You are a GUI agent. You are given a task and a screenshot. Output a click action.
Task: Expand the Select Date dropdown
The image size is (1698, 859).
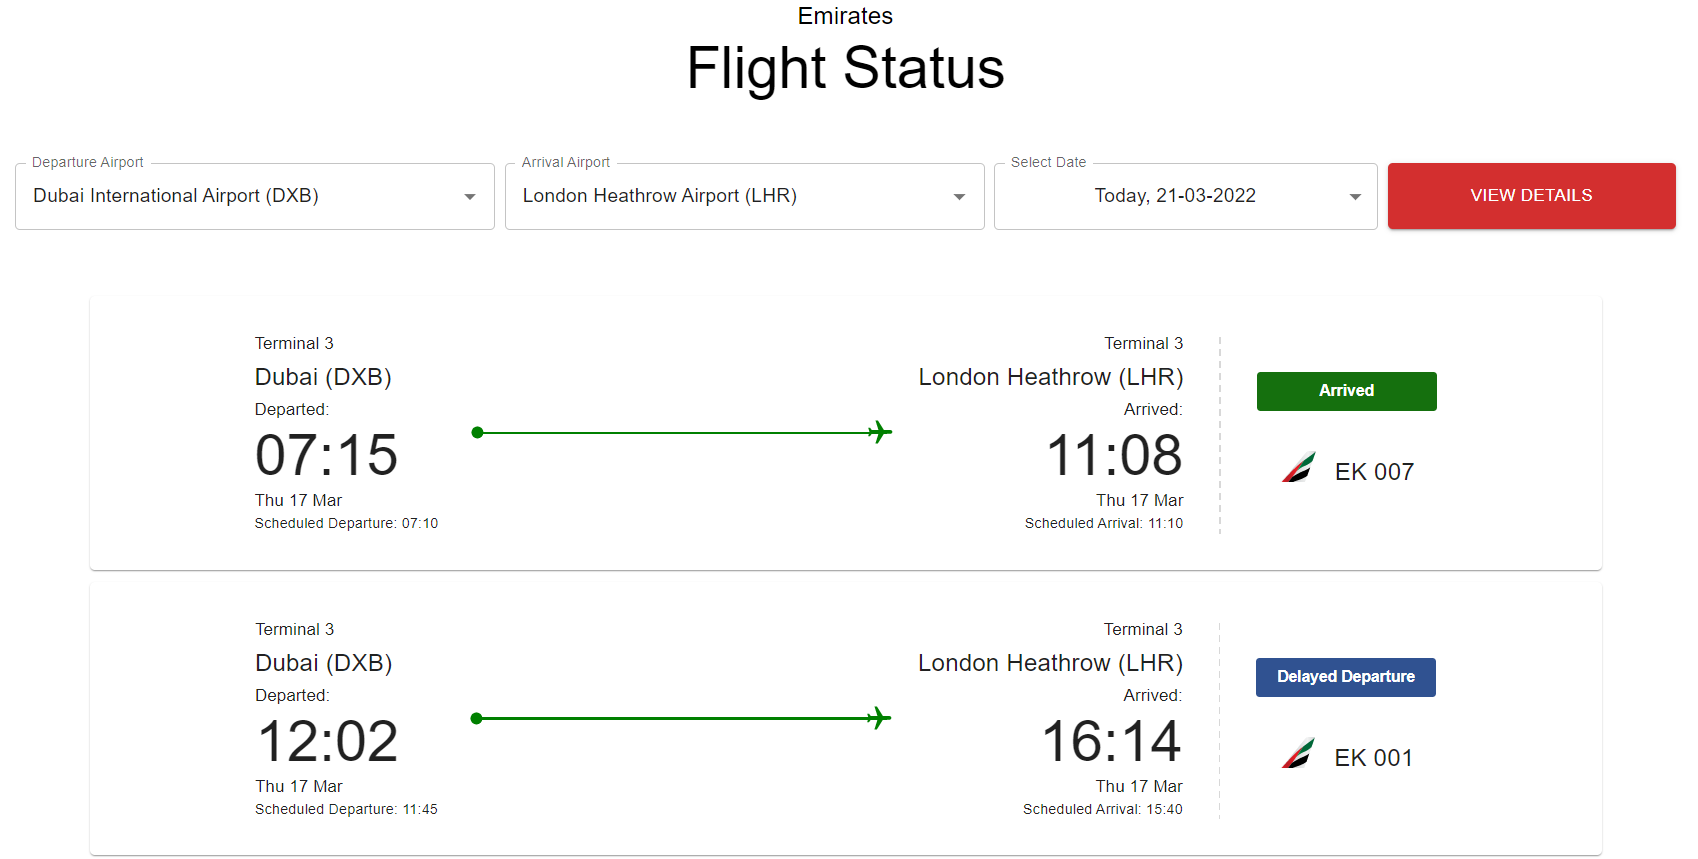(1355, 196)
